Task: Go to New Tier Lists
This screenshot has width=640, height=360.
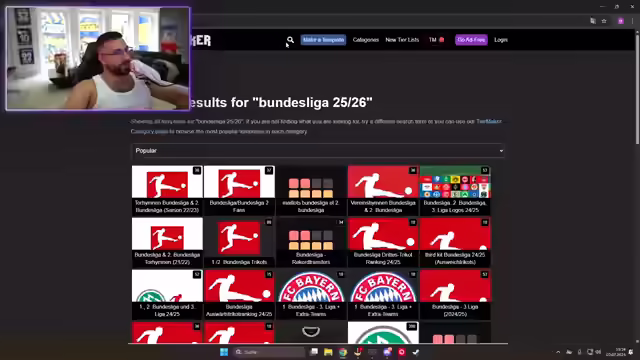Action: tap(402, 40)
